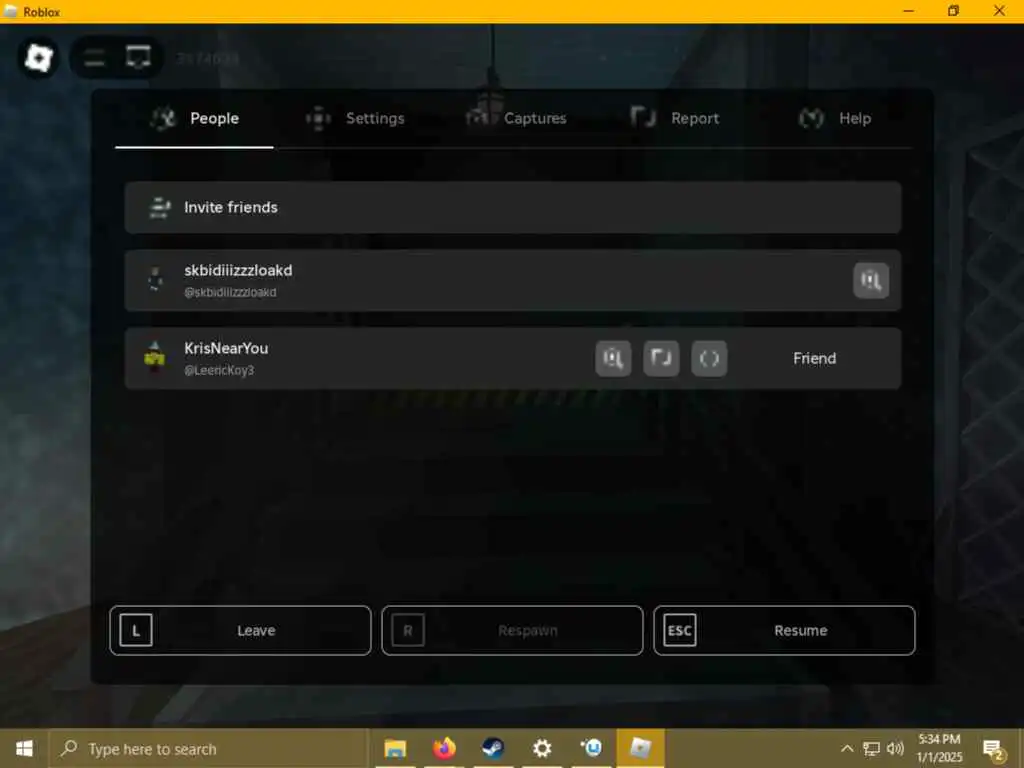Open Firefox from taskbar
This screenshot has width=1024, height=768.
444,748
